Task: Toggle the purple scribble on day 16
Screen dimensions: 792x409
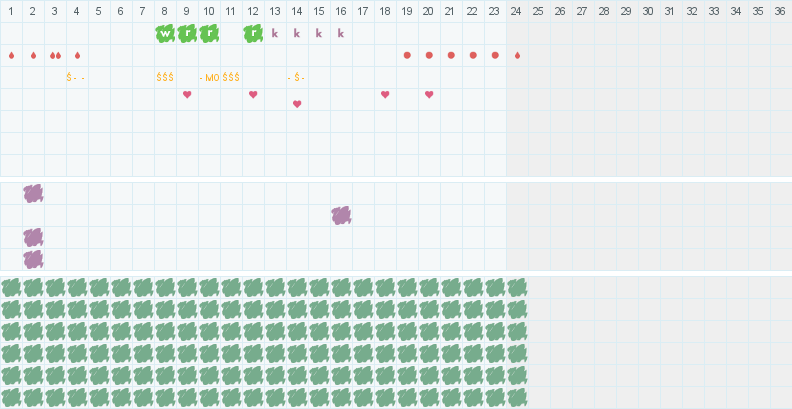Action: click(x=341, y=215)
